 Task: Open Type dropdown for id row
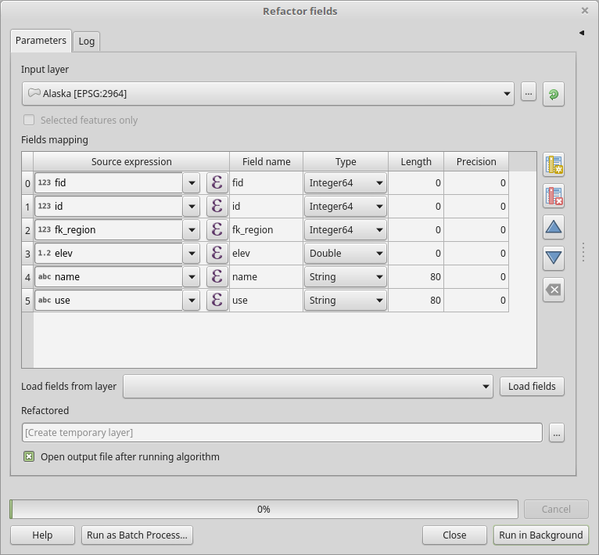pos(345,207)
